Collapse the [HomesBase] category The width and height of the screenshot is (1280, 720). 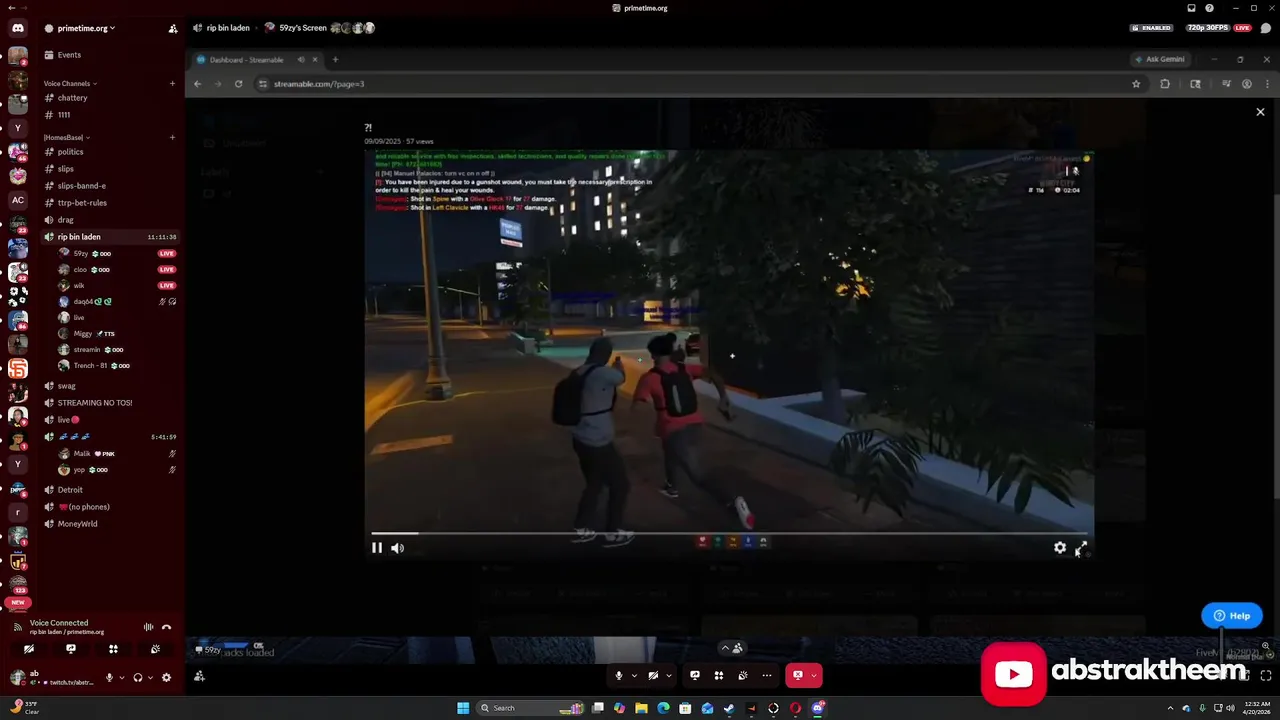66,137
